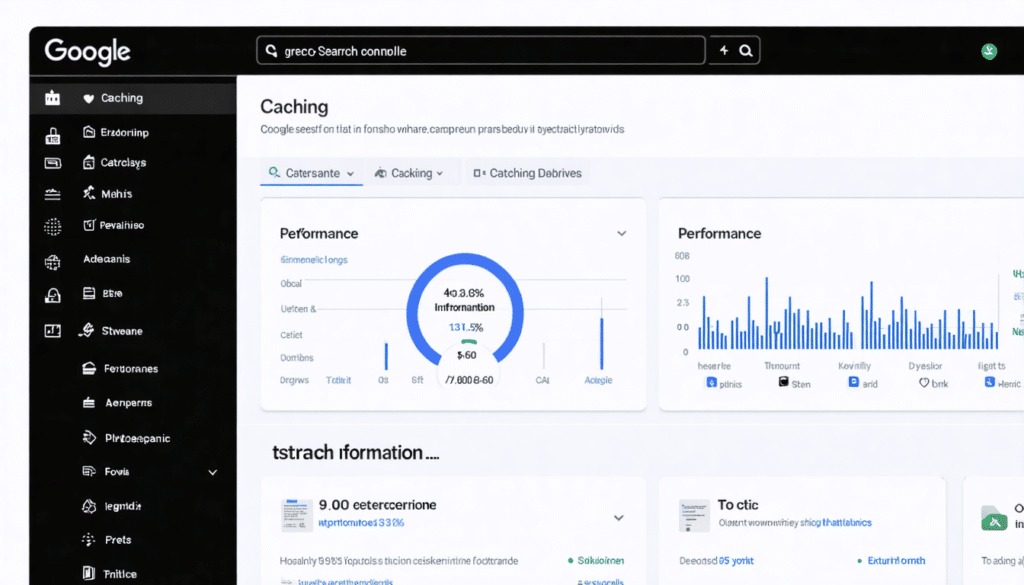Image resolution: width=1024 pixels, height=585 pixels.
Task: Click the left rail stack icon beside Mehis
Action: point(53,194)
